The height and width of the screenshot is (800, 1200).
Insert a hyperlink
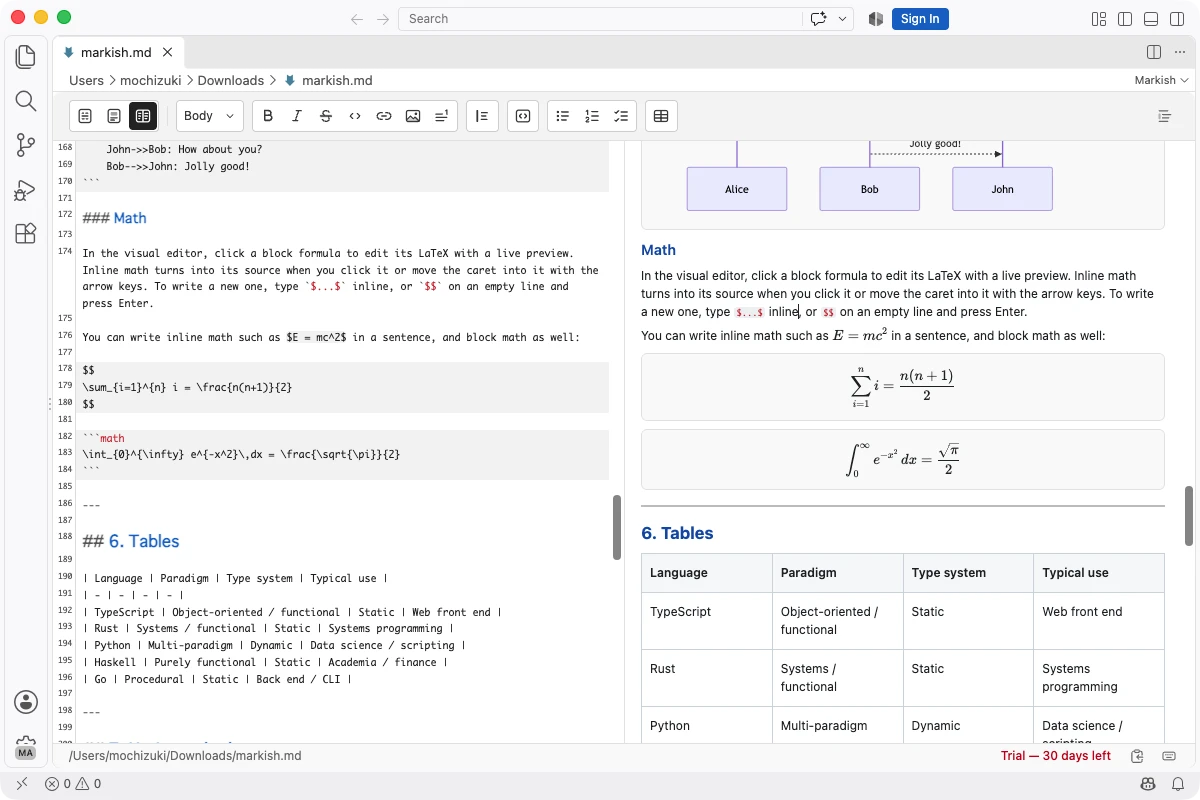click(x=384, y=116)
